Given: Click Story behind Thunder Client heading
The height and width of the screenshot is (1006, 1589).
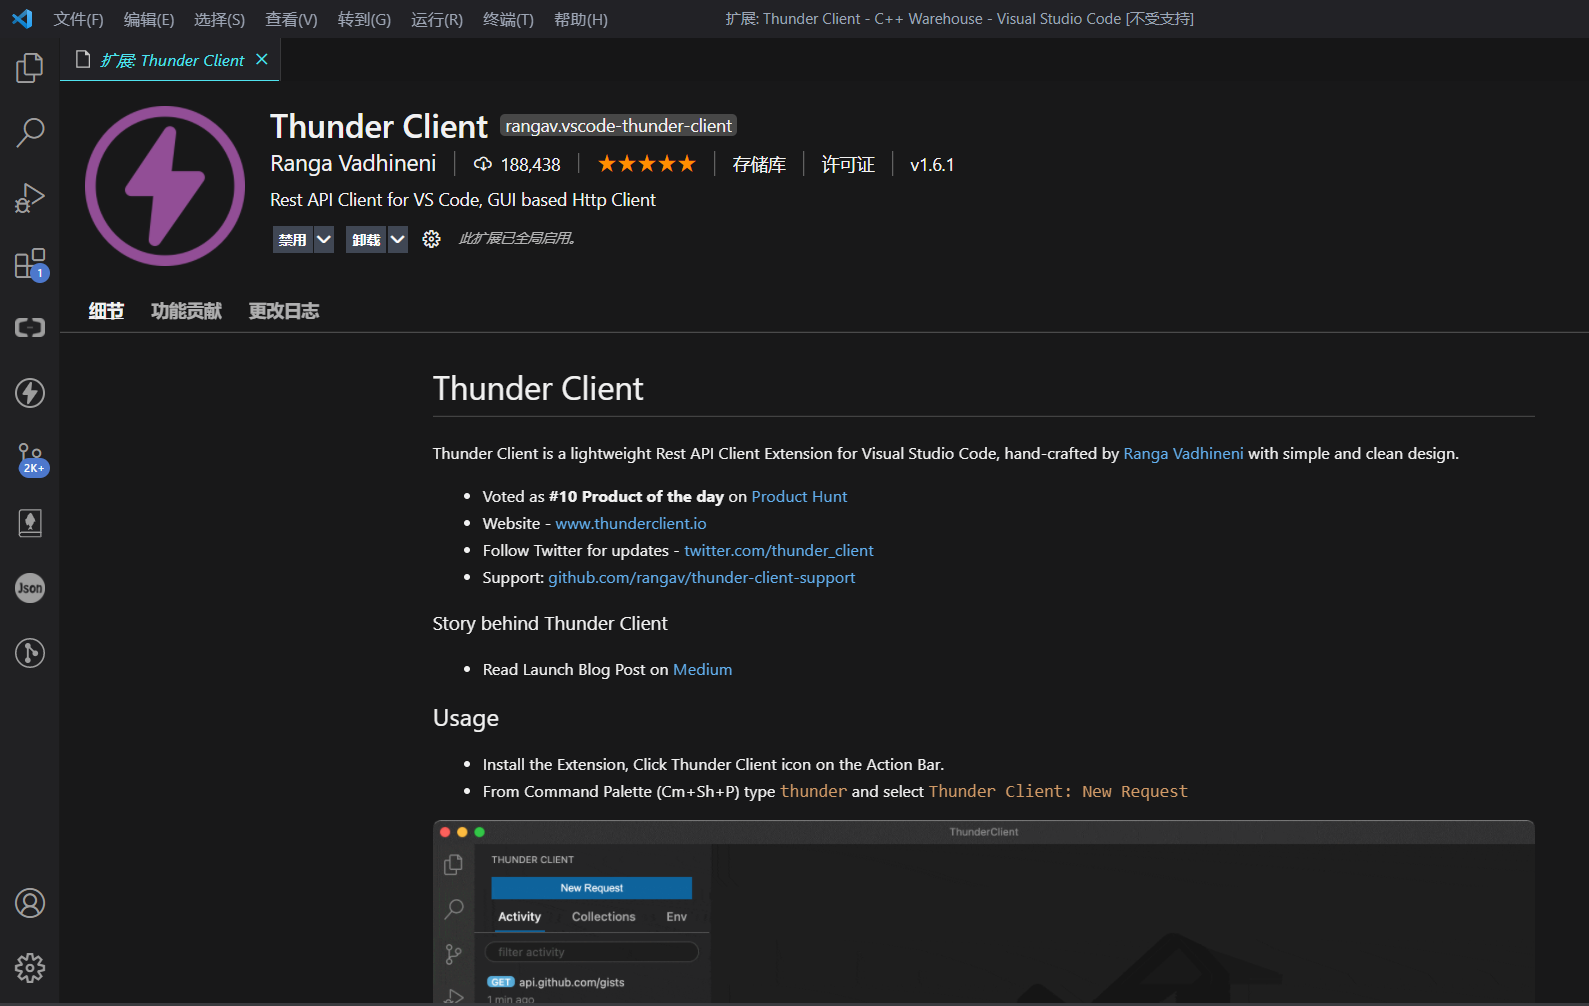Looking at the screenshot, I should tap(550, 623).
